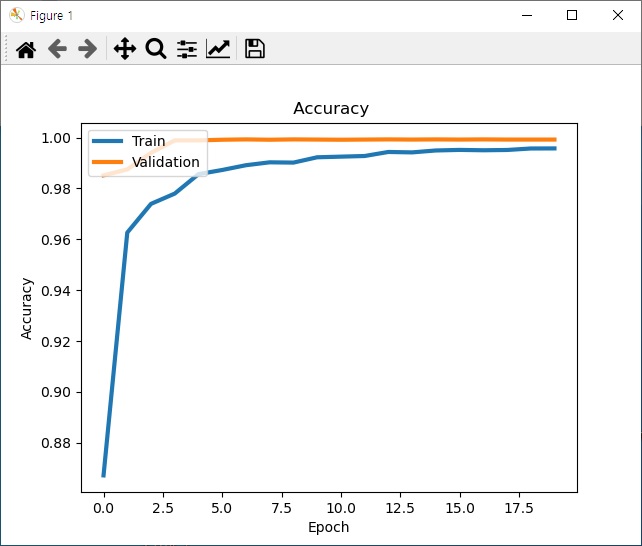Click the 0.94 y-axis tick label
The width and height of the screenshot is (642, 546).
[x=56, y=291]
